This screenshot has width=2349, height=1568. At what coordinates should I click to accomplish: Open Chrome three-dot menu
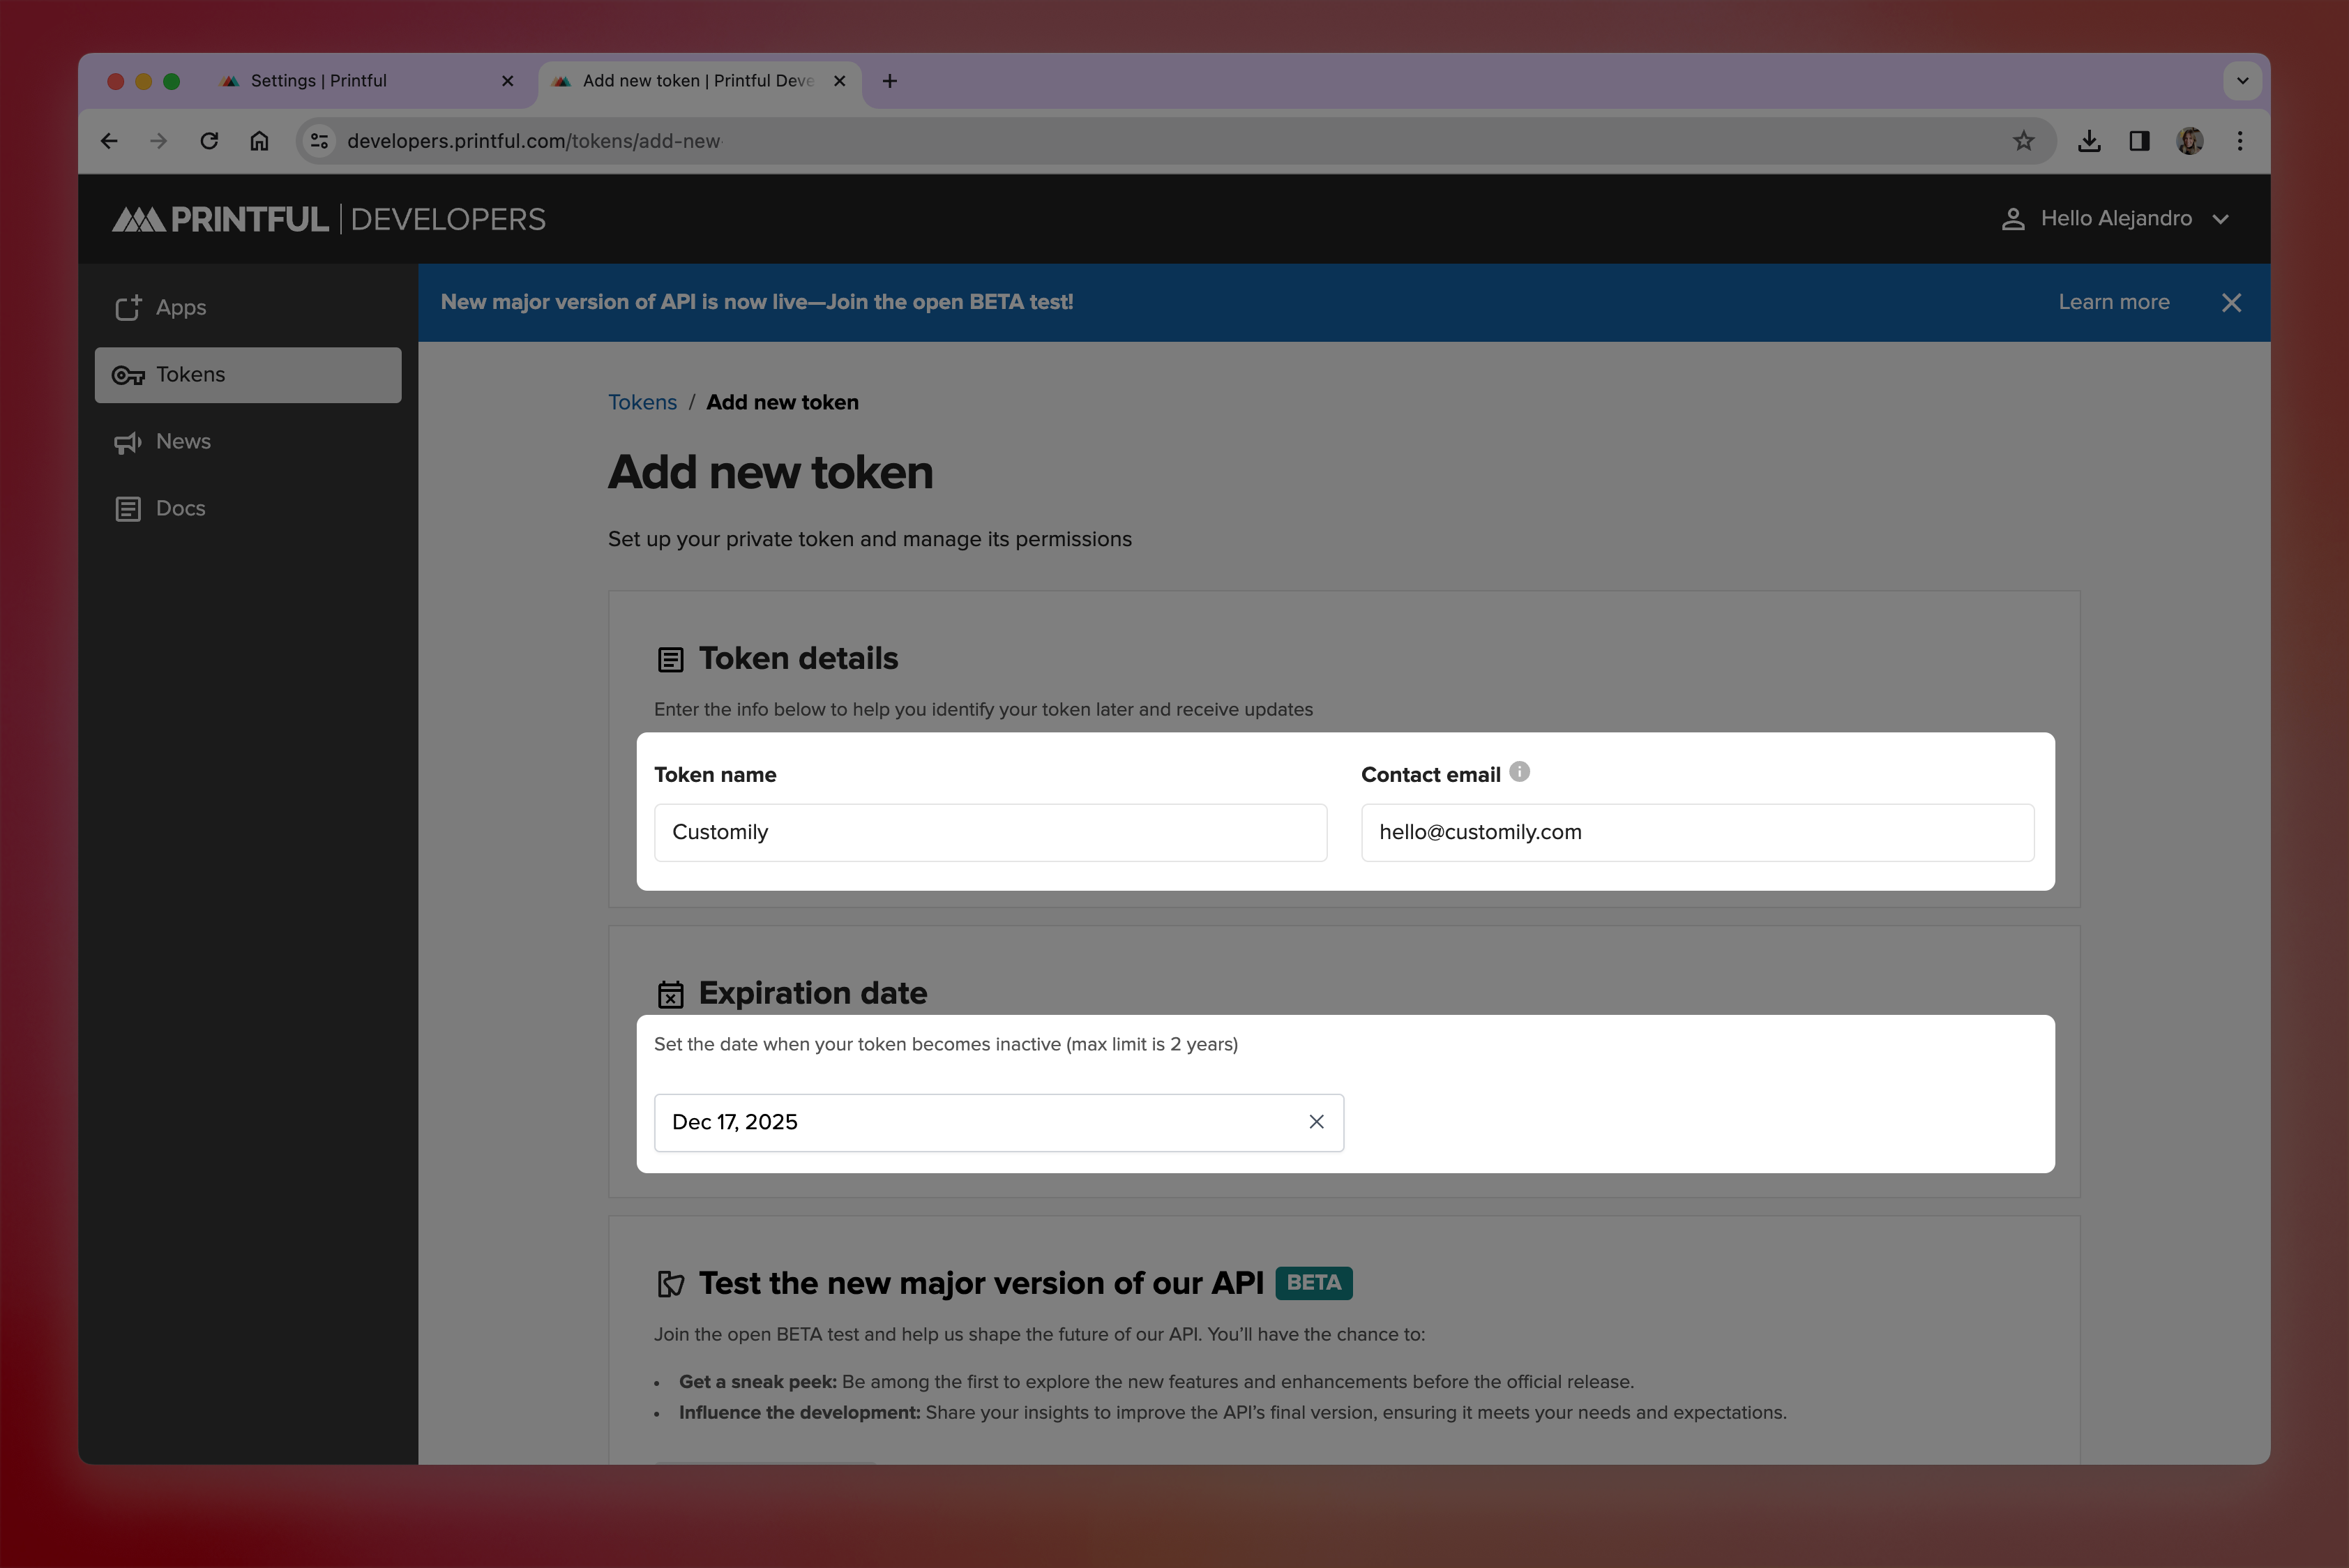click(2240, 141)
